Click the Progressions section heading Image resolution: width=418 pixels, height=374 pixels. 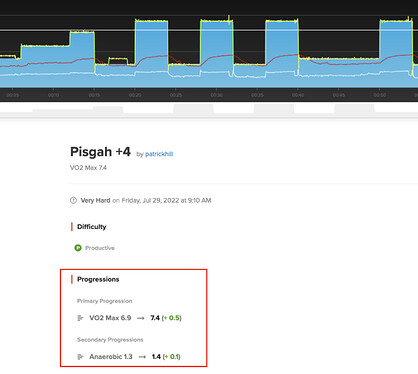(x=98, y=279)
